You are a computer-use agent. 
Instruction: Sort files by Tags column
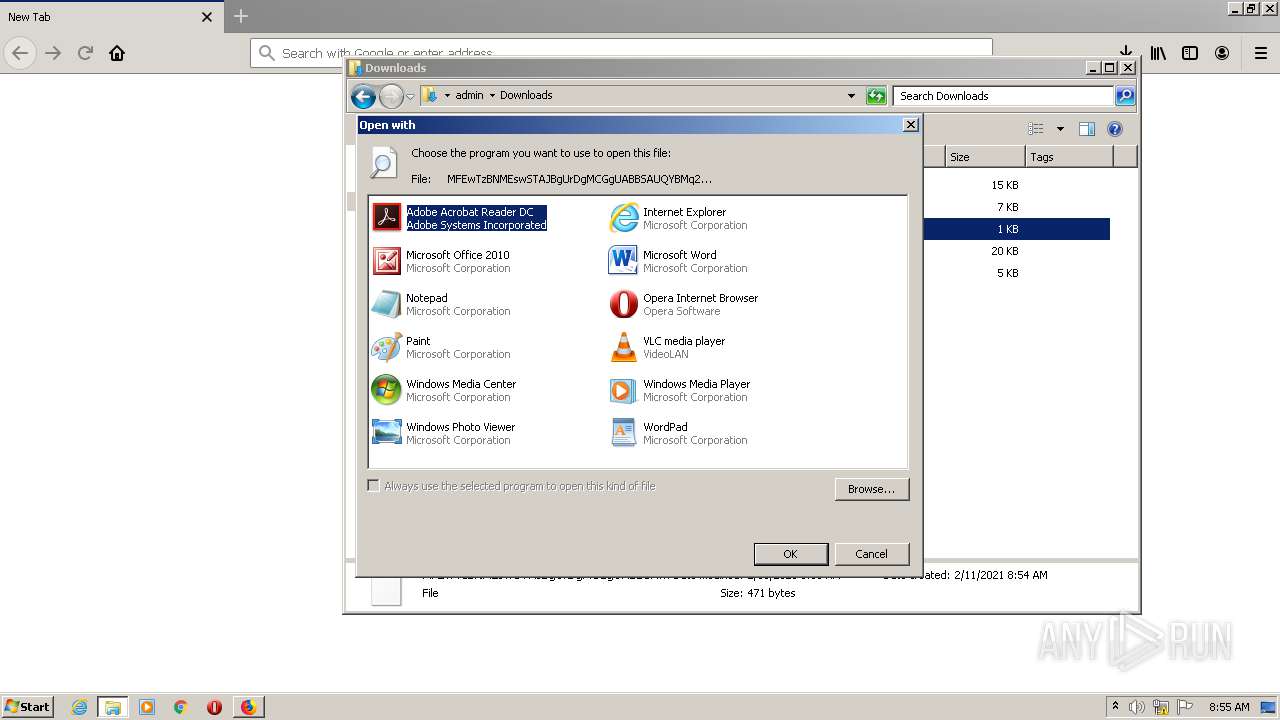tap(1069, 157)
